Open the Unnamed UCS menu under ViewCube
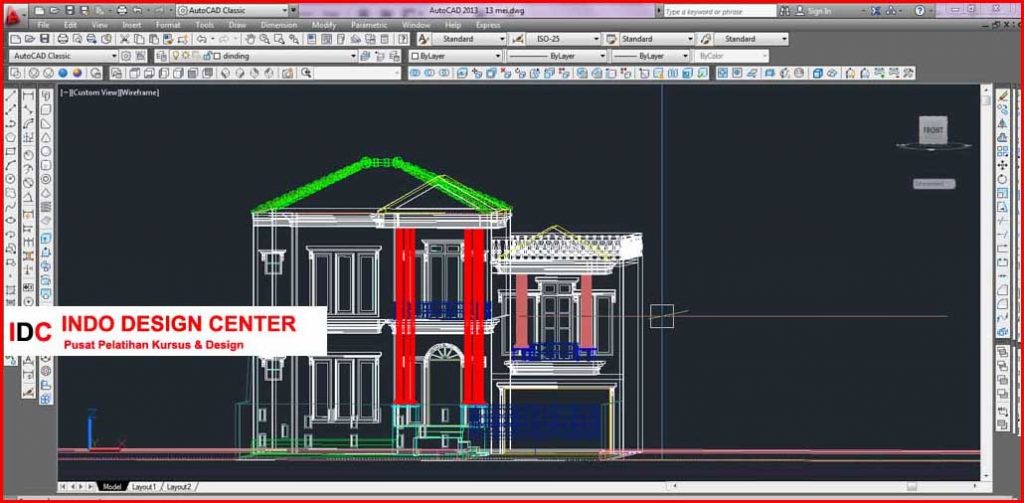 click(934, 184)
